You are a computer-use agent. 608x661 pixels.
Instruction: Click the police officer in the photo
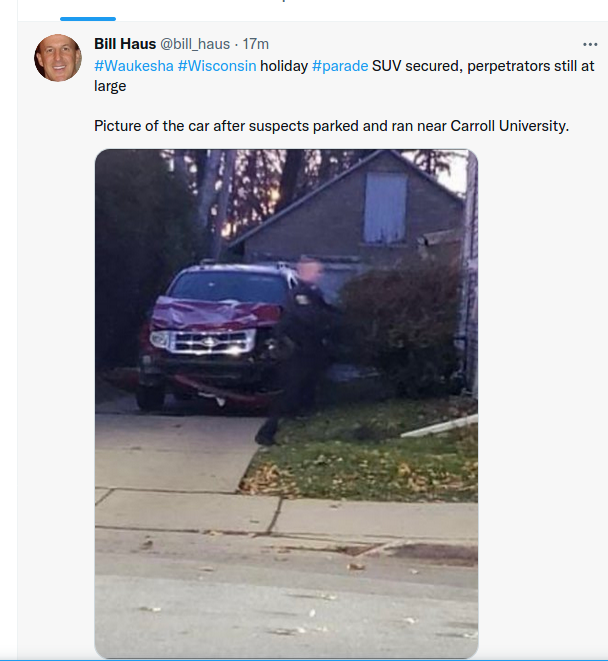(297, 350)
